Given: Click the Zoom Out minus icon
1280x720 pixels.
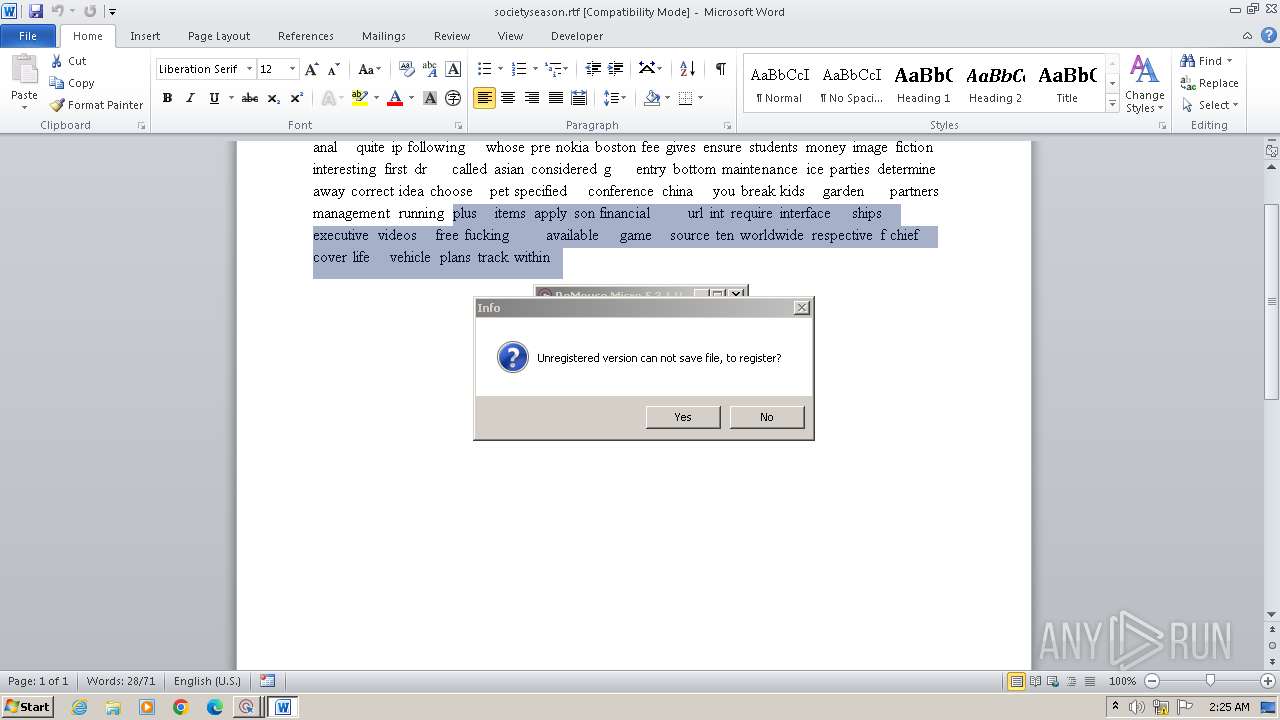Looking at the screenshot, I should tap(1152, 681).
